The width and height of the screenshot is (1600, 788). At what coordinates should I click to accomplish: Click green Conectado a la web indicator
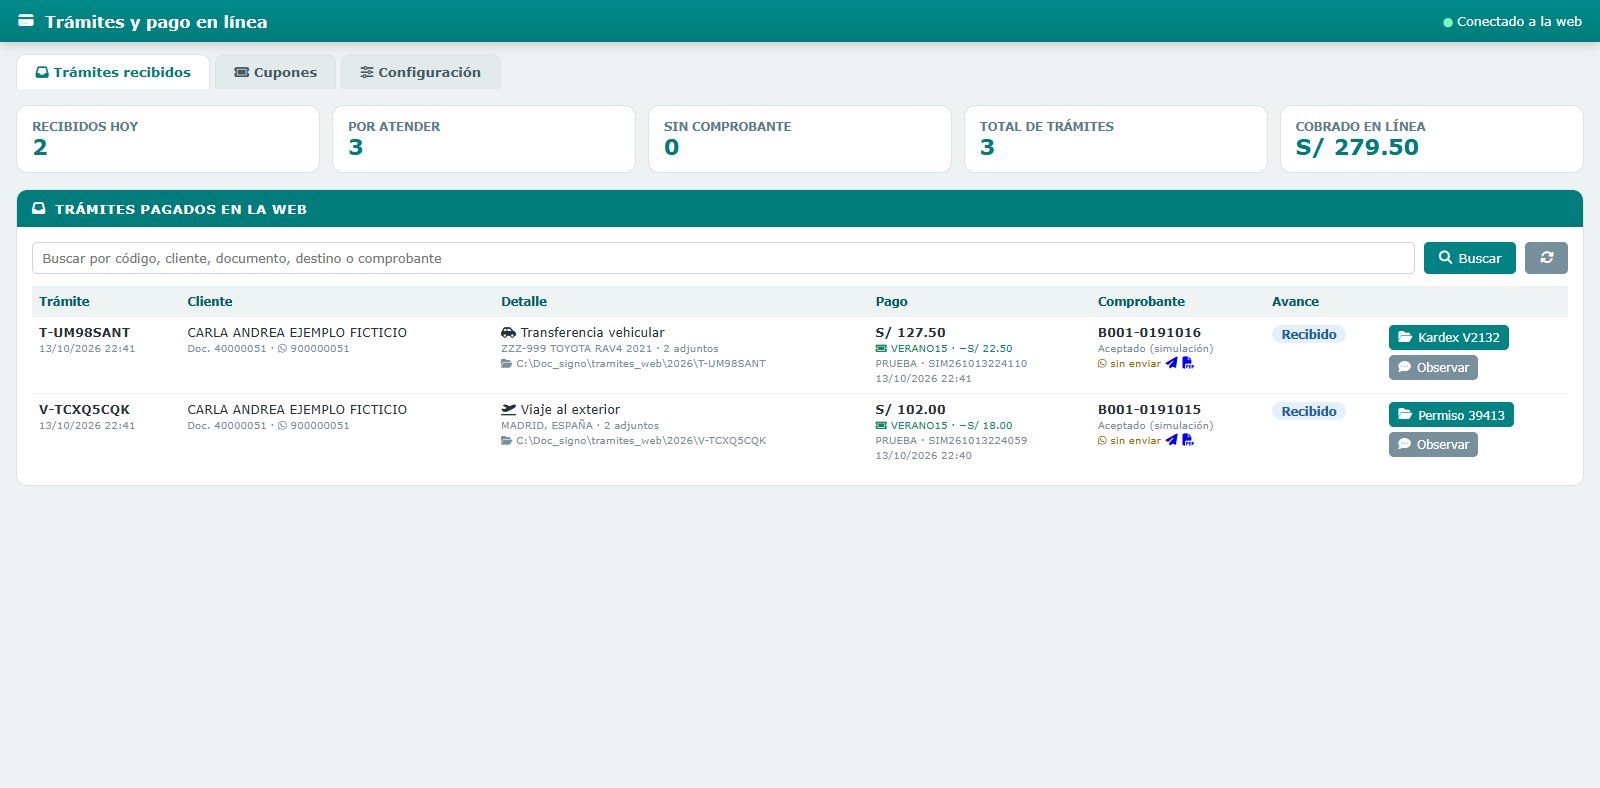pos(1447,22)
